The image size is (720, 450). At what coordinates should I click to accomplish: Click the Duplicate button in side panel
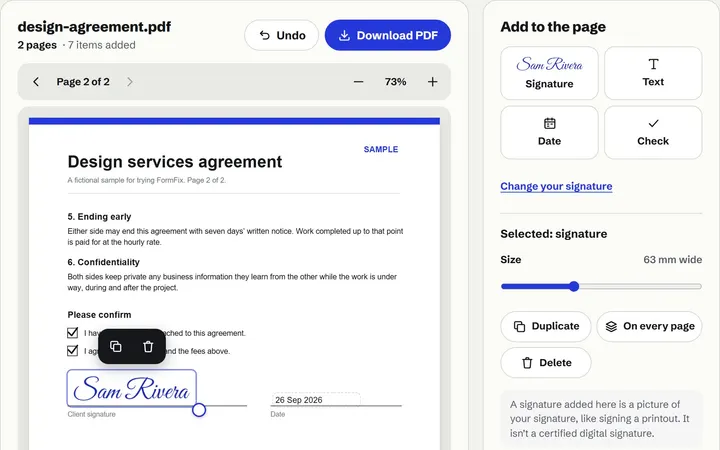546,326
